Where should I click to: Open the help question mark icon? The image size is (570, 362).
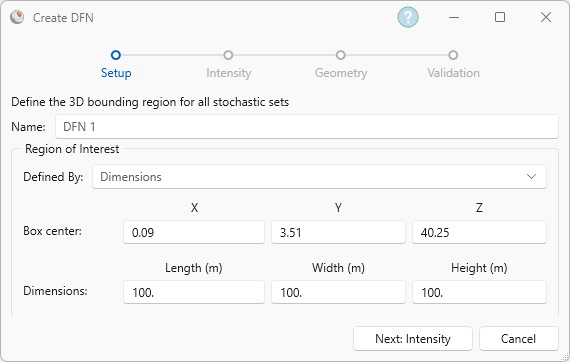pyautogui.click(x=408, y=17)
